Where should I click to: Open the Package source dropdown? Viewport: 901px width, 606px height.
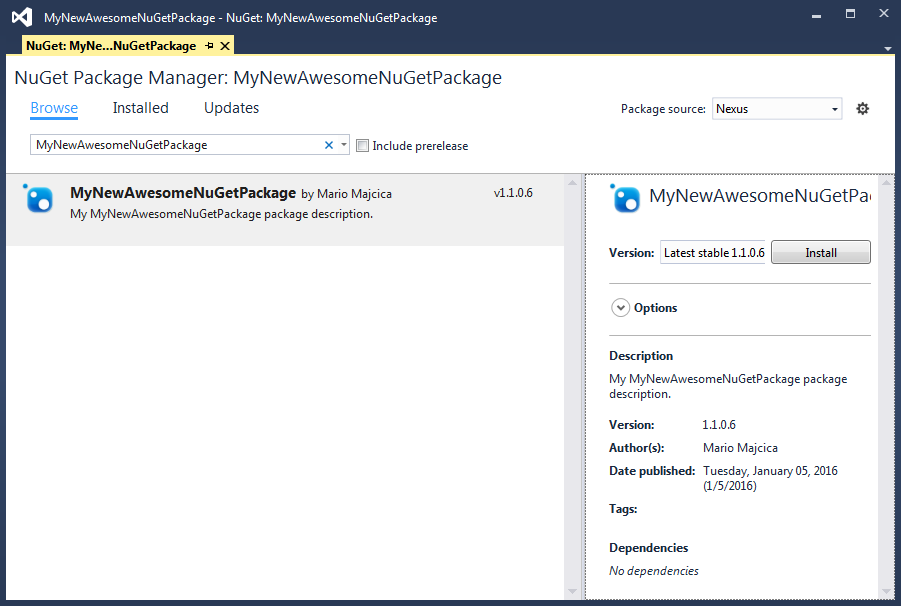pyautogui.click(x=777, y=109)
